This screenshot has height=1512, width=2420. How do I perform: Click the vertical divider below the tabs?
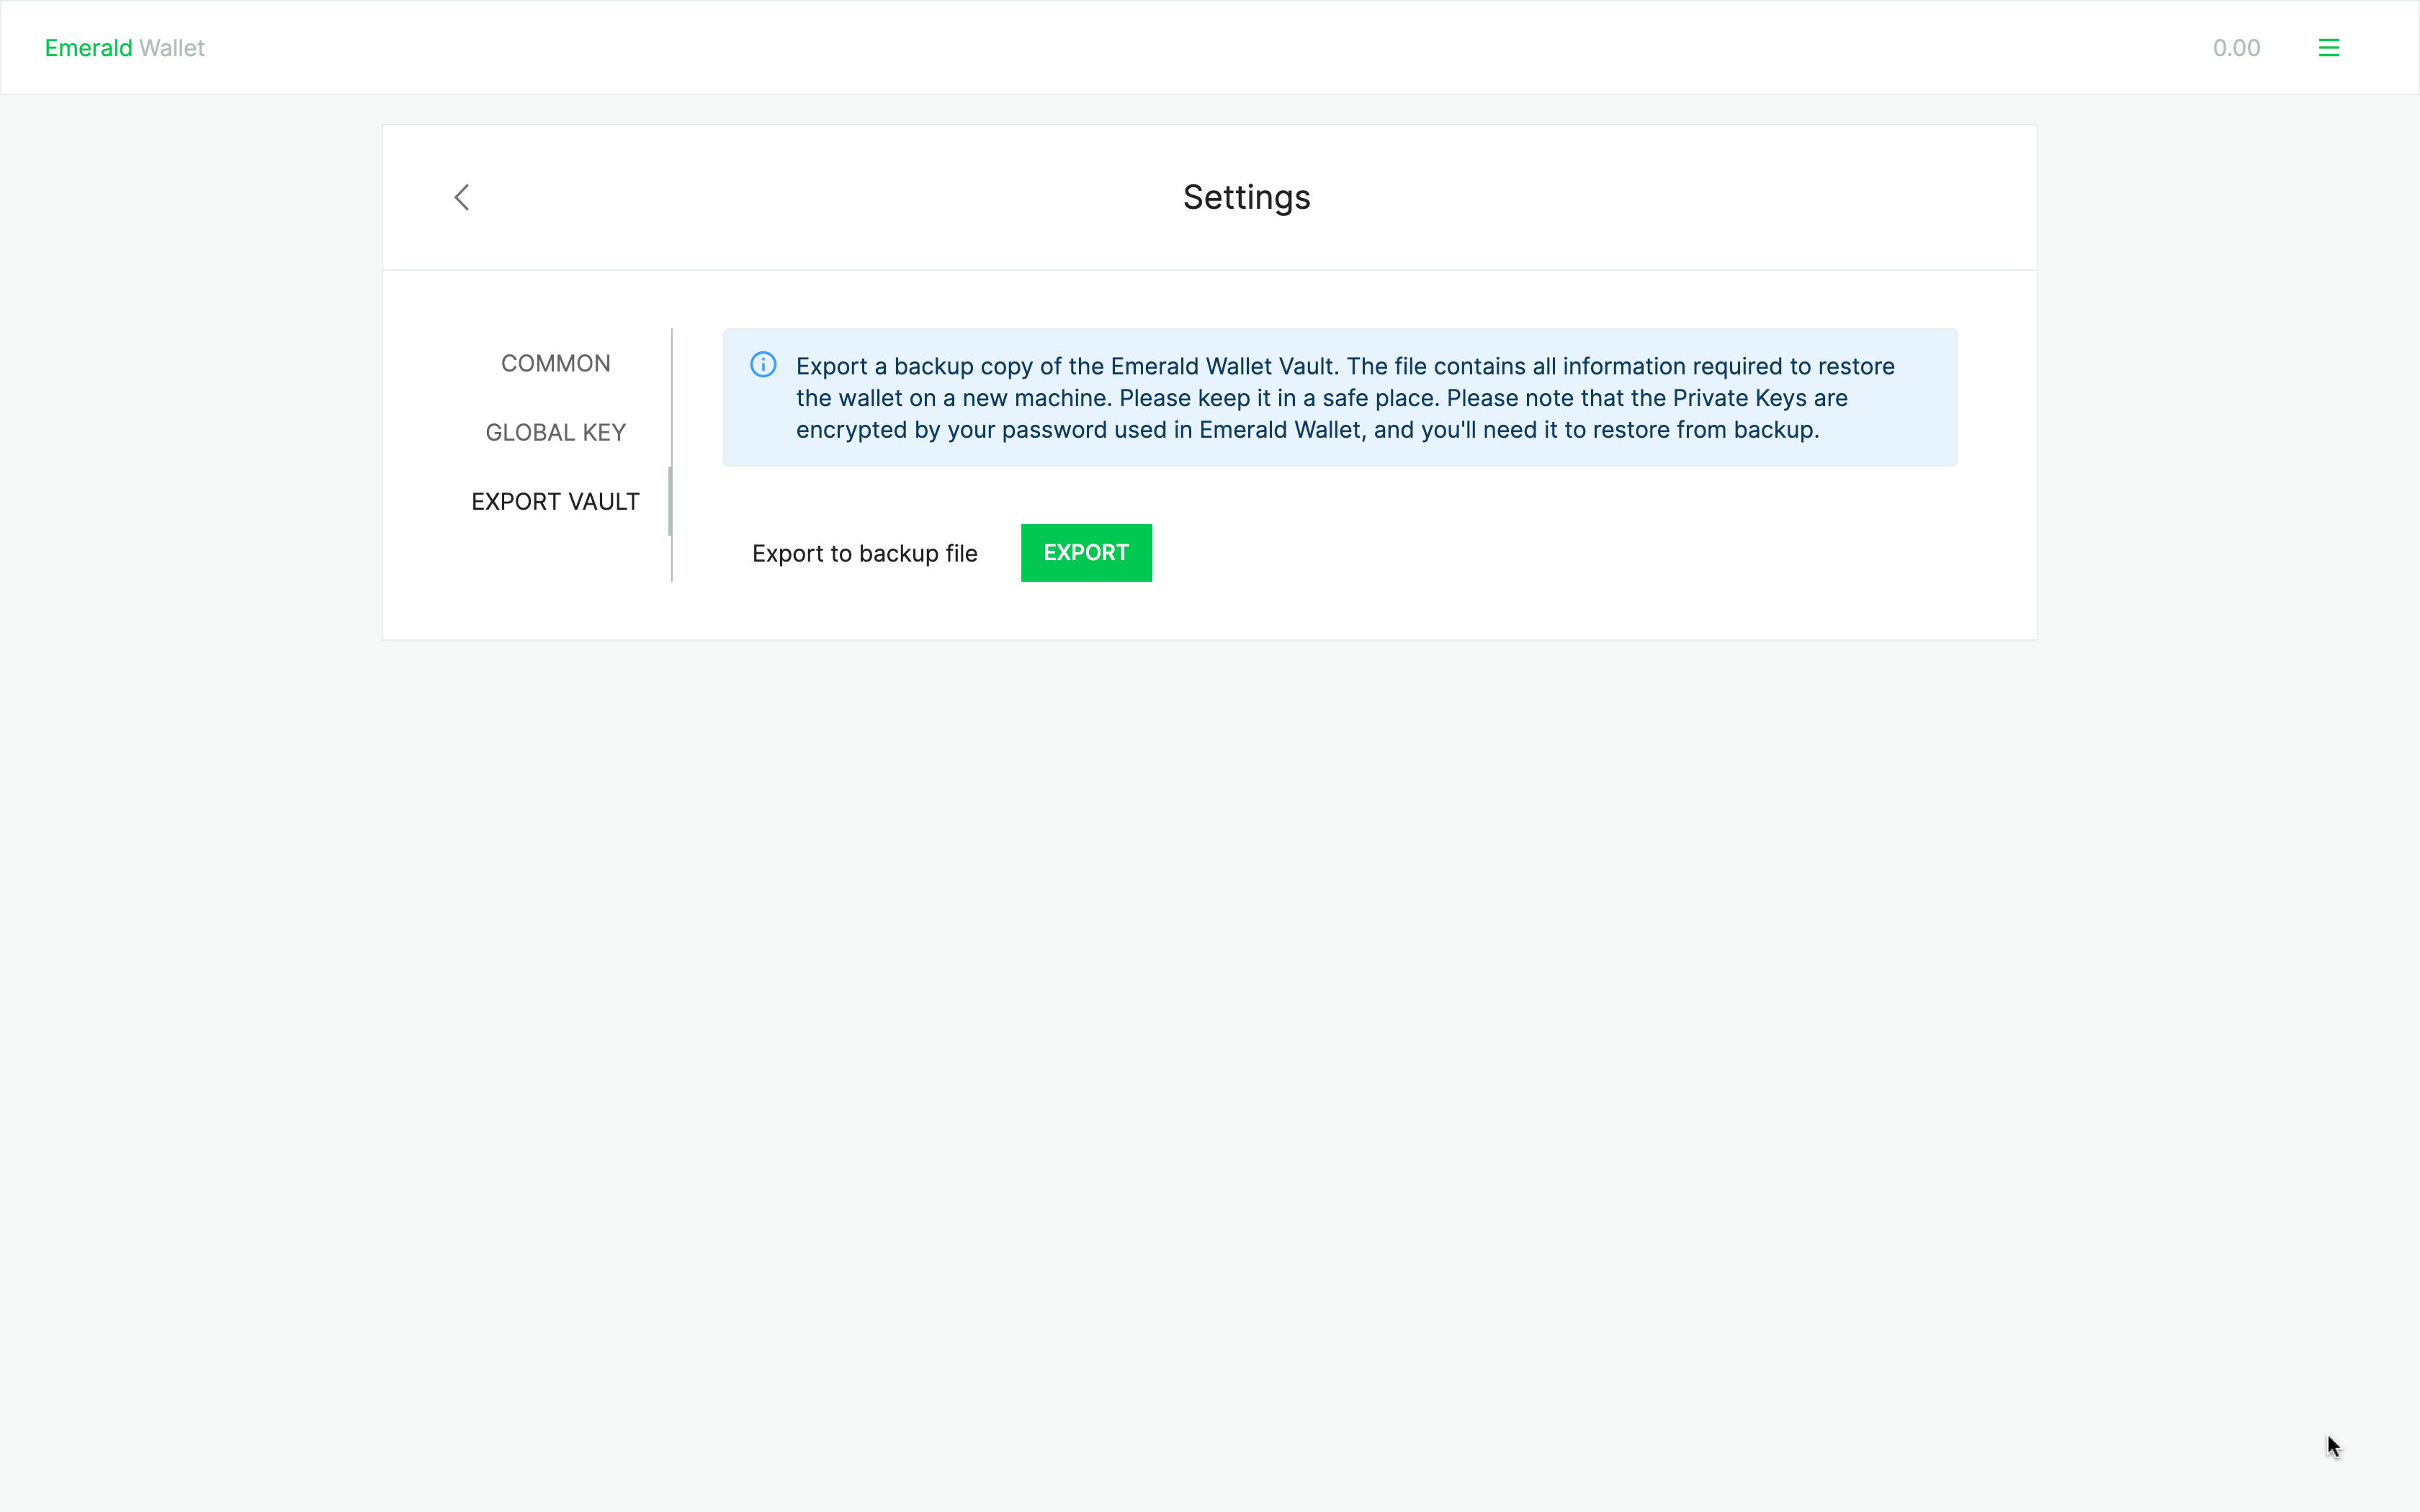pyautogui.click(x=672, y=560)
